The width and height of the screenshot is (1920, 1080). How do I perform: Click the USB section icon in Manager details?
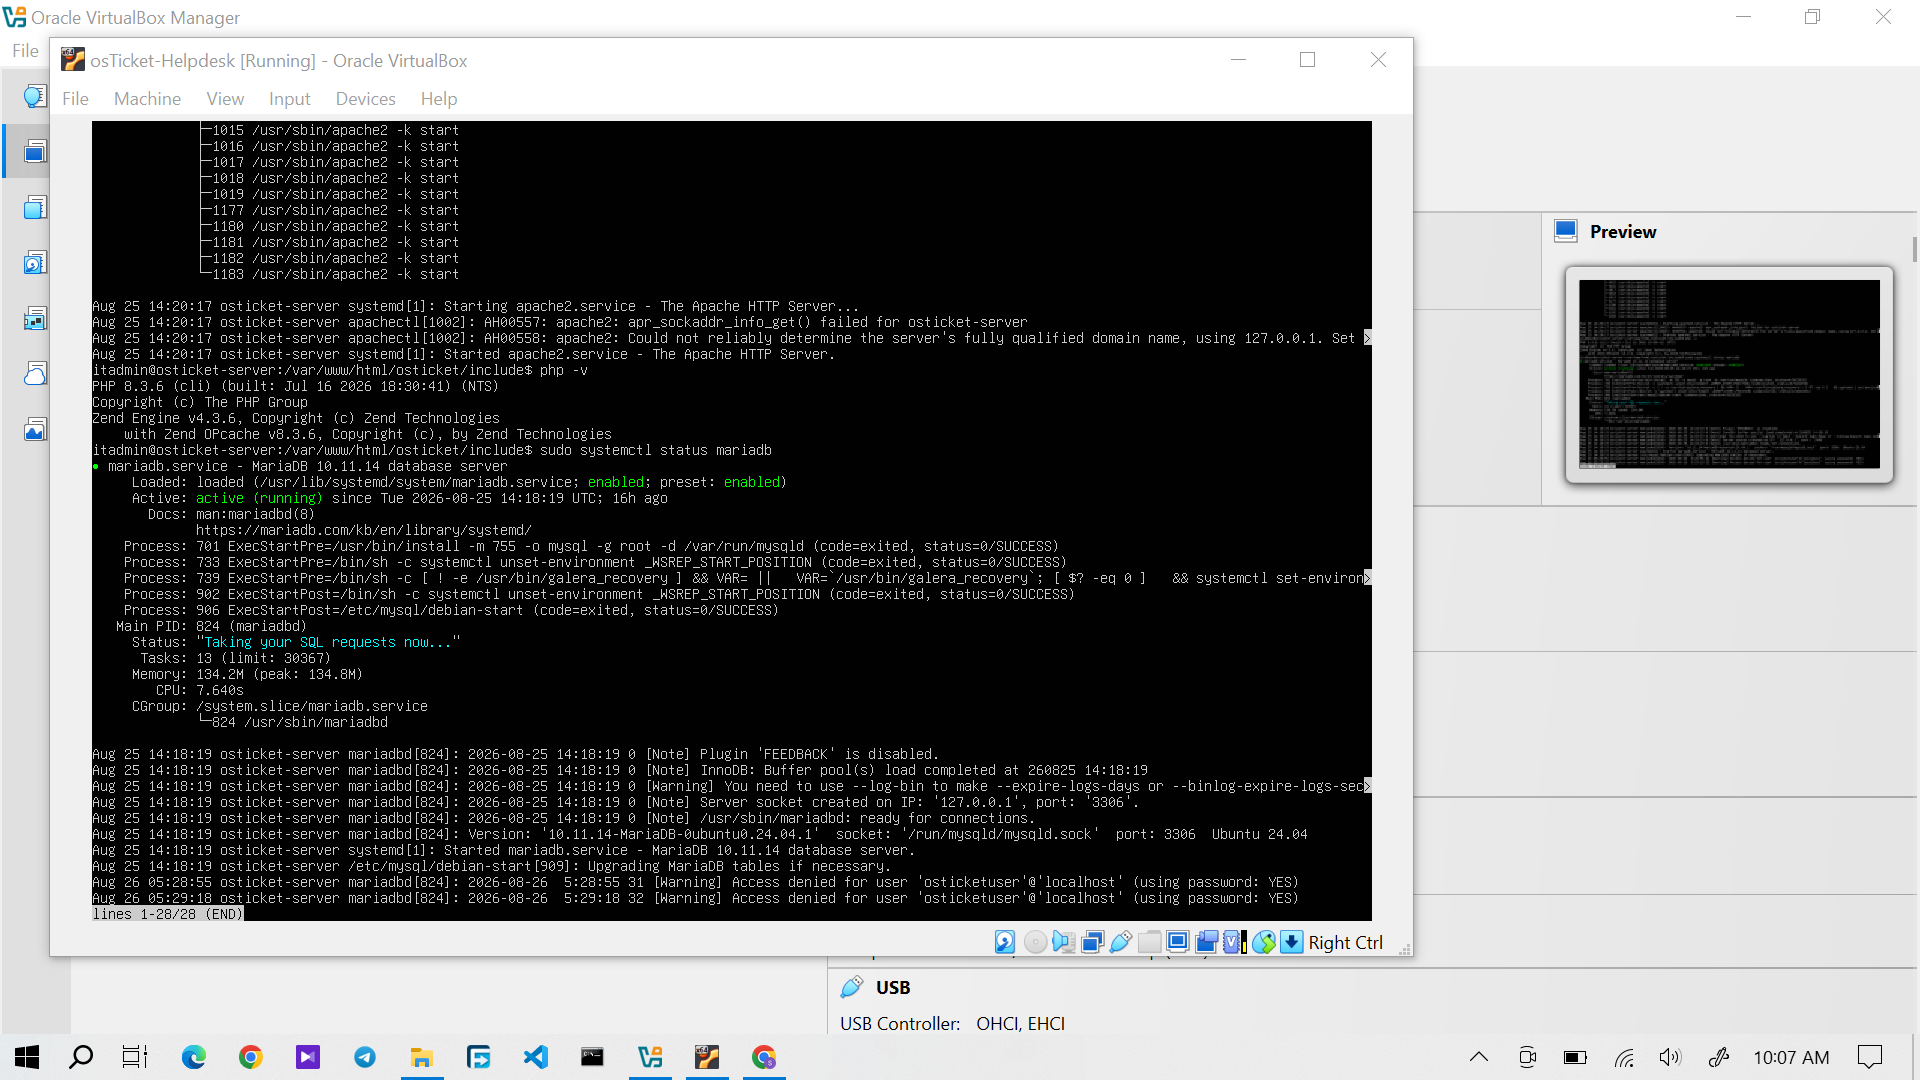(852, 987)
